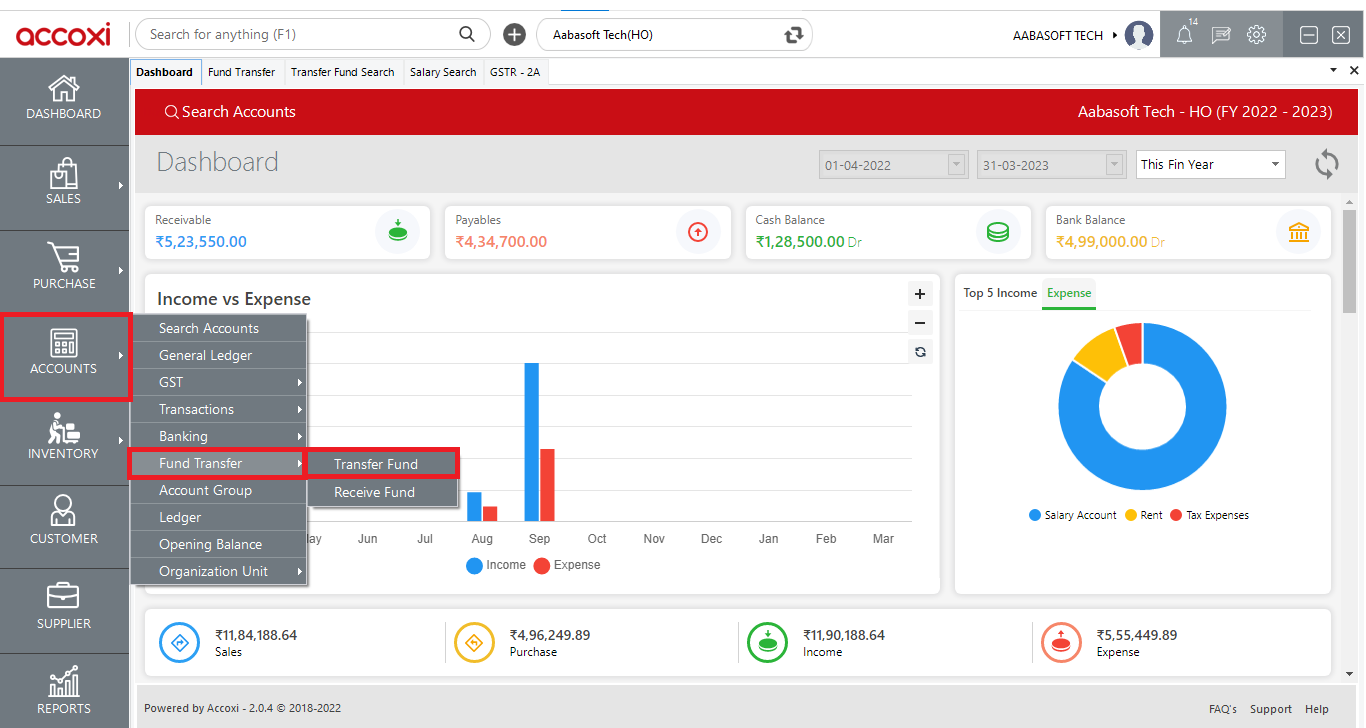The width and height of the screenshot is (1366, 728).
Task: Open the Purchase cart icon
Action: [64, 258]
